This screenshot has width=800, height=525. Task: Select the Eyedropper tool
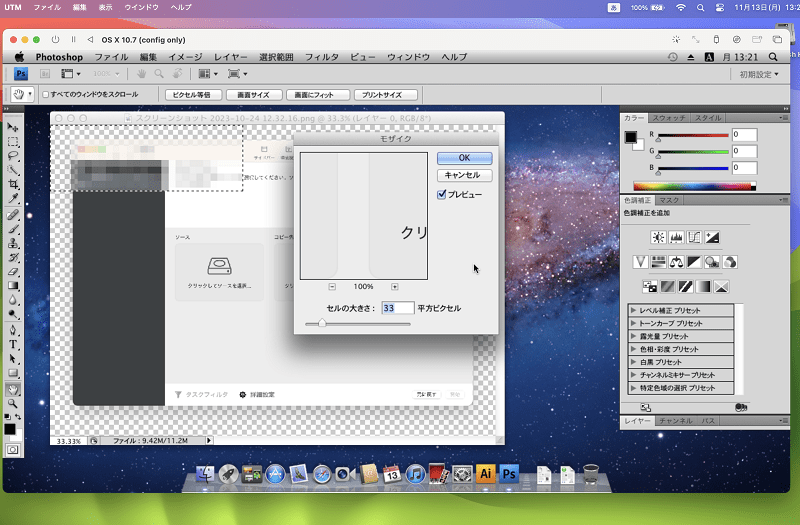(x=13, y=198)
